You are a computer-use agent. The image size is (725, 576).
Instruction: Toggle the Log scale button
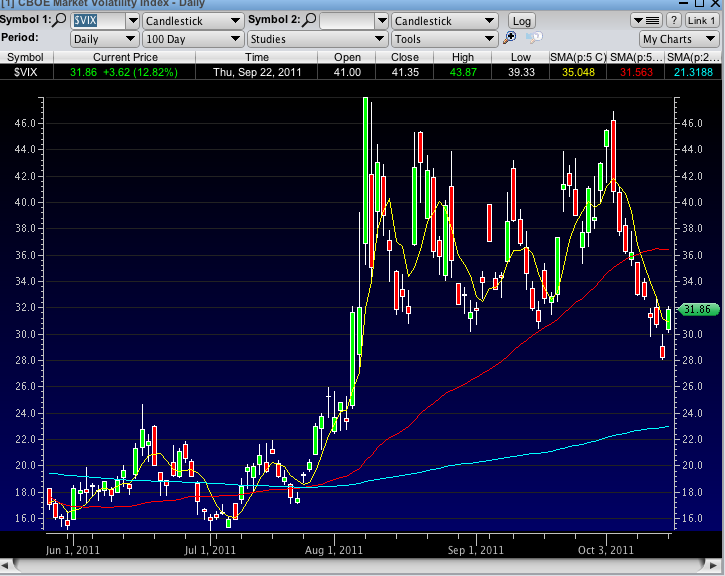tap(521, 20)
